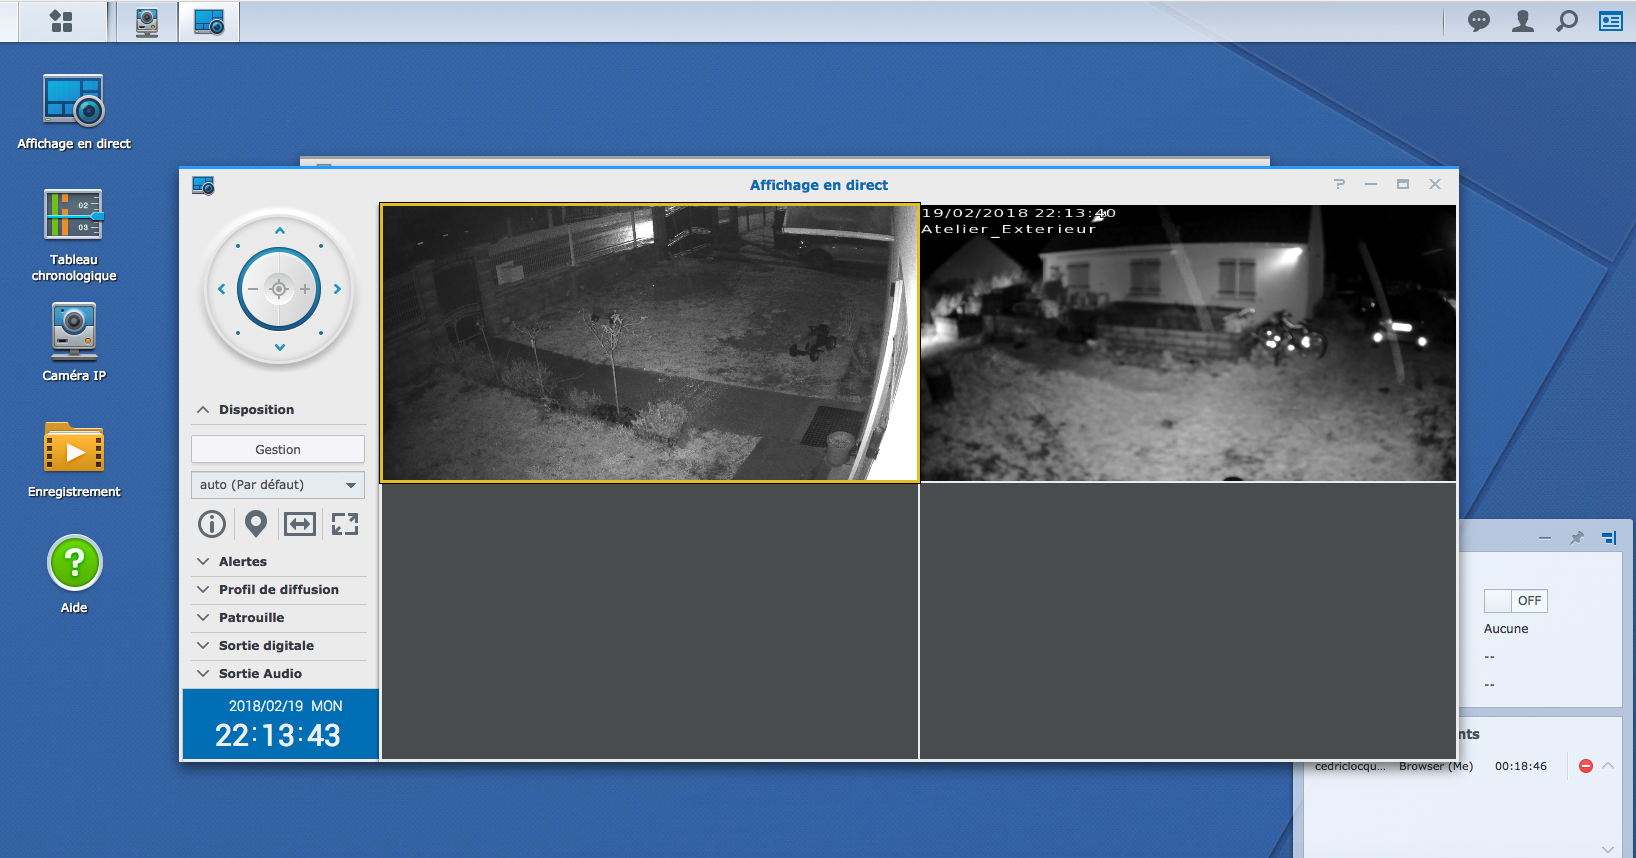Select the Affichage en direct taskbar icon
1636x858 pixels.
coord(209,21)
